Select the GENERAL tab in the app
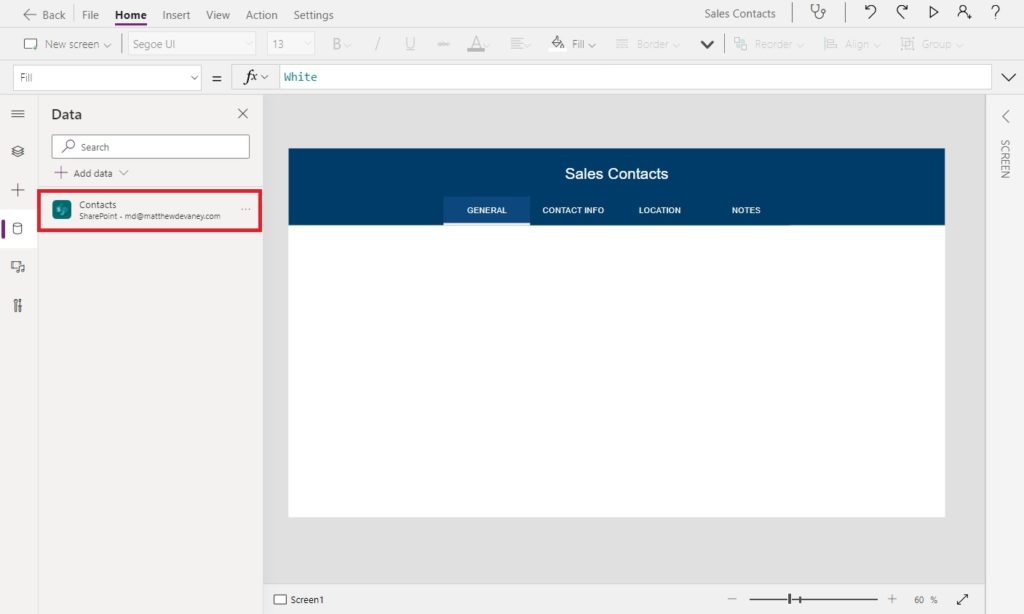Viewport: 1024px width, 614px height. pos(487,210)
